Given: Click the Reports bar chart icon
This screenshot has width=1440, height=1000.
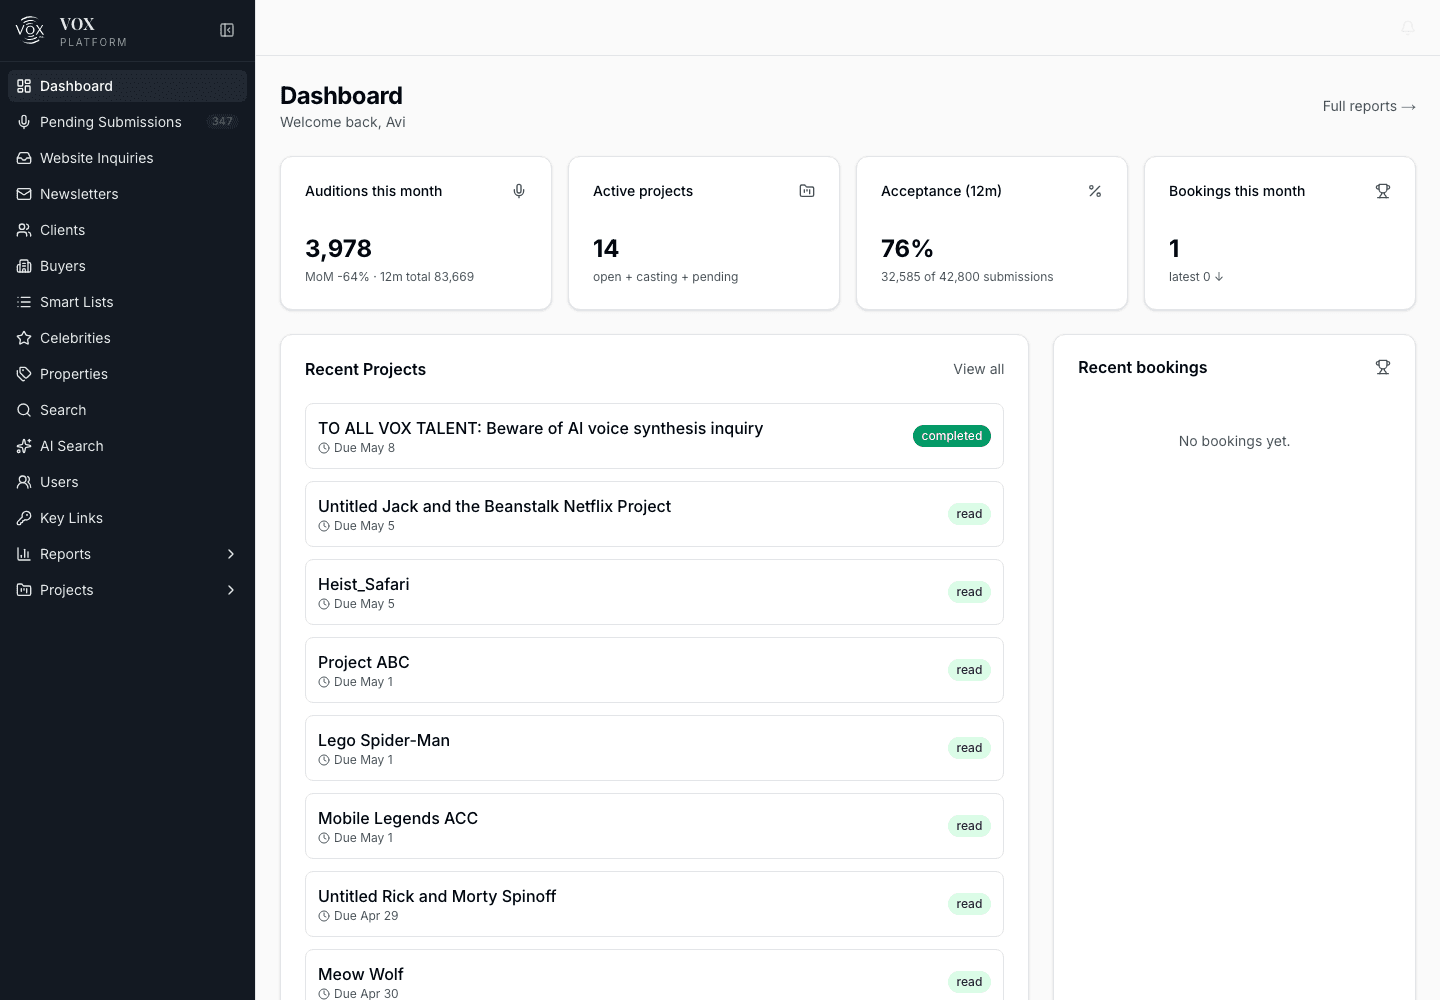Looking at the screenshot, I should (24, 554).
